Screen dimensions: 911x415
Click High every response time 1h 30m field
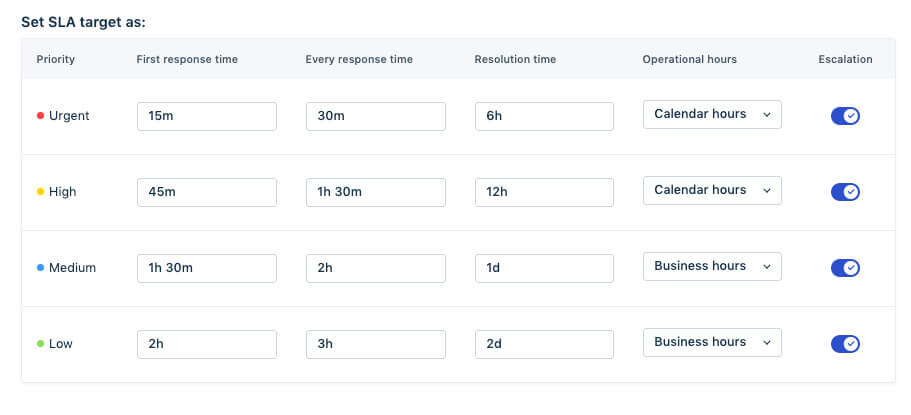(x=376, y=192)
